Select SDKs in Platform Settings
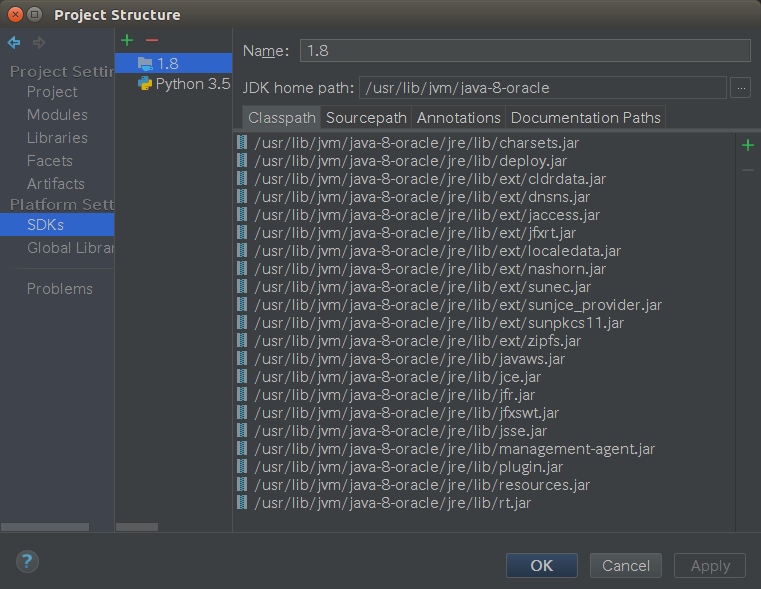Viewport: 761px width, 589px height. [57, 225]
